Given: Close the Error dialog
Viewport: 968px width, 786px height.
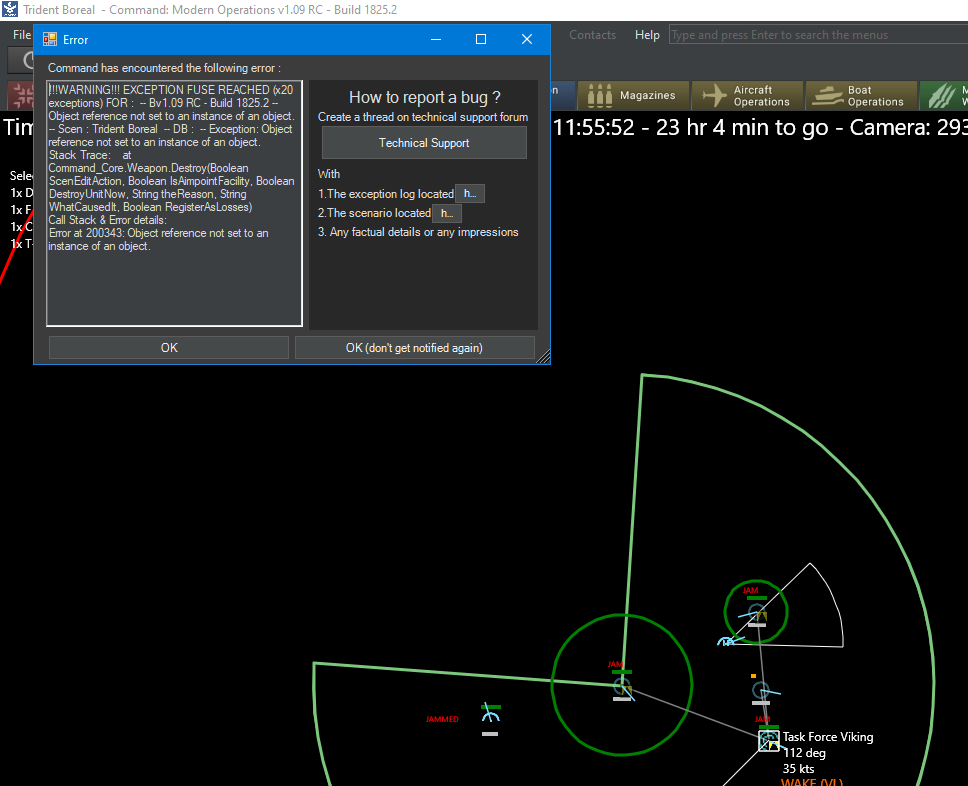Looking at the screenshot, I should pos(527,39).
